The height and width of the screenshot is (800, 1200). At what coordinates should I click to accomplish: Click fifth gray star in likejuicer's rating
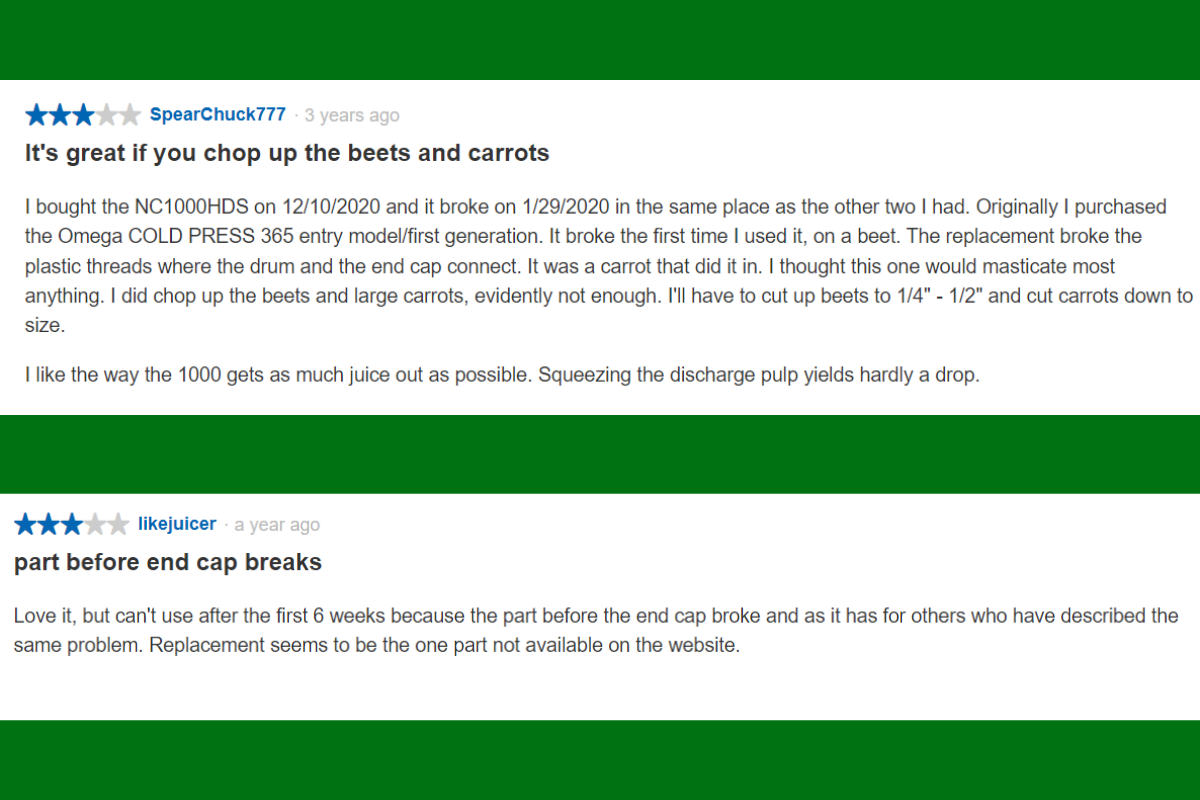118,524
